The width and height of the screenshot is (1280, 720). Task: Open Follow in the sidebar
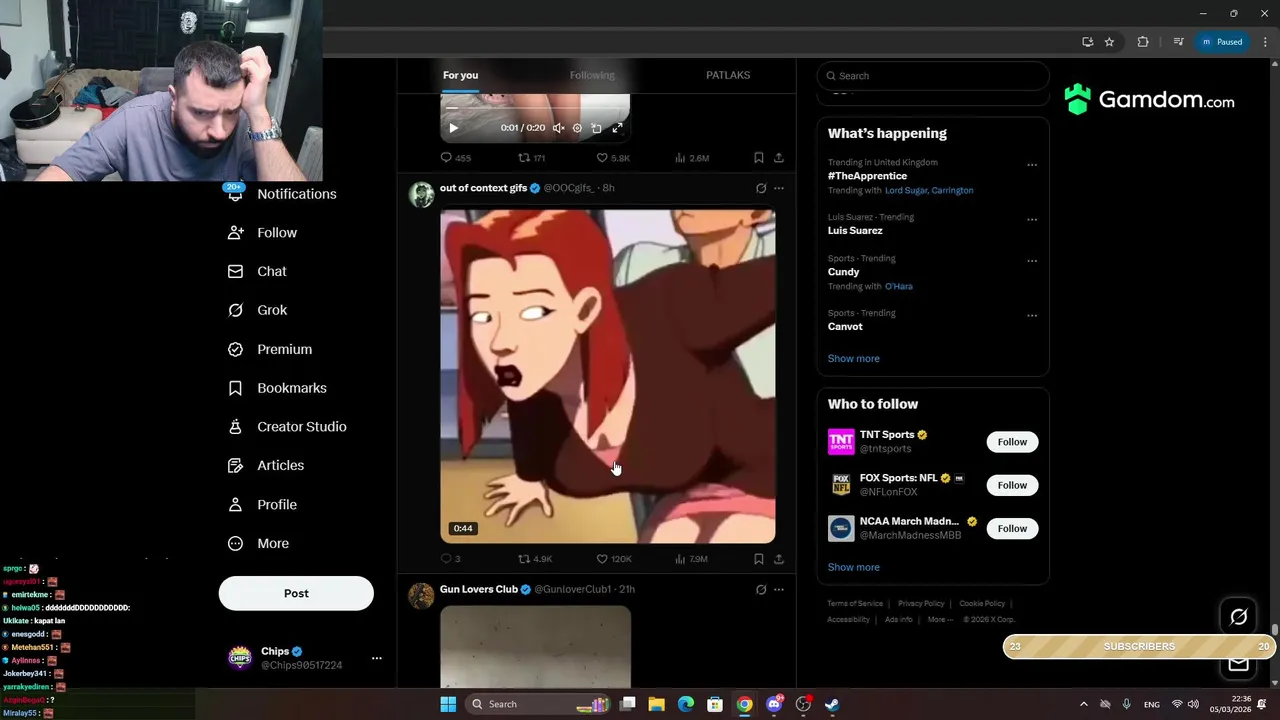(263, 233)
